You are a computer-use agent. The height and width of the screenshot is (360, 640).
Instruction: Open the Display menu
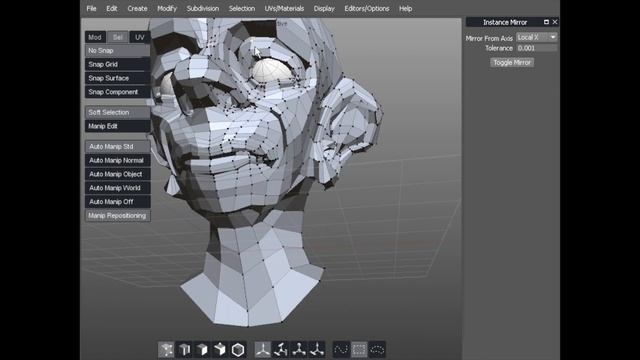(x=324, y=9)
